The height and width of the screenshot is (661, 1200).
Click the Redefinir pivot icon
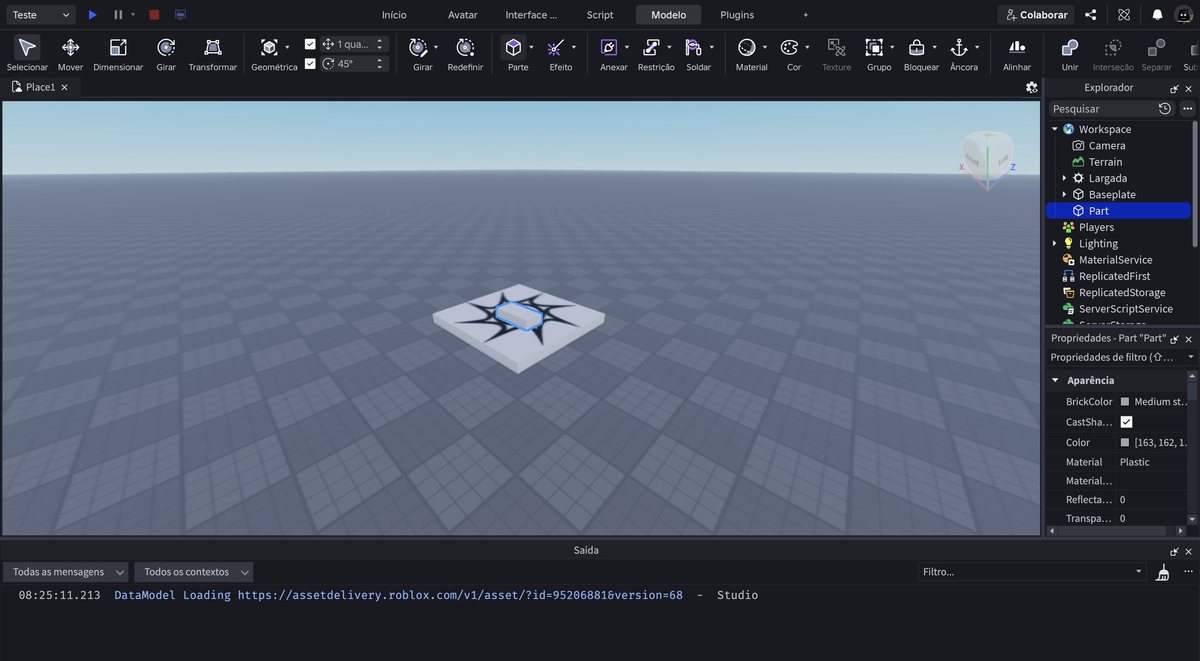(x=465, y=47)
